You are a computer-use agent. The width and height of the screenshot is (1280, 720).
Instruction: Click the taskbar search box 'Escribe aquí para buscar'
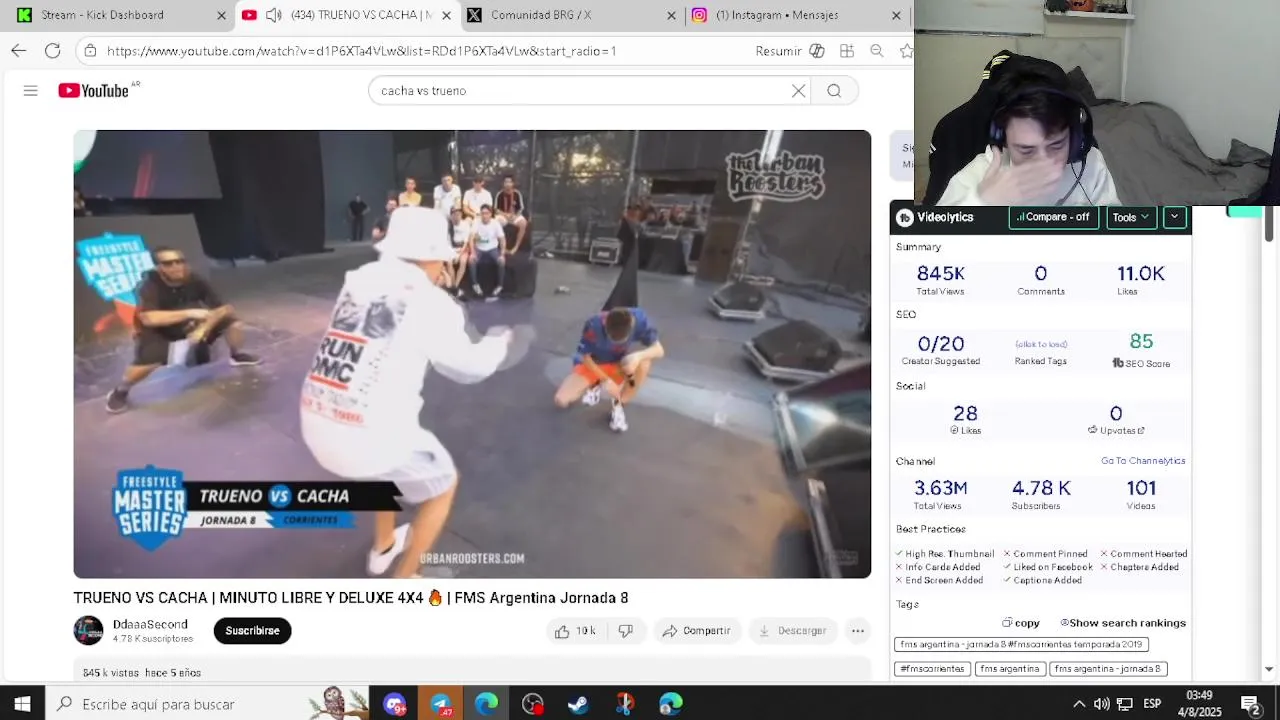(208, 704)
